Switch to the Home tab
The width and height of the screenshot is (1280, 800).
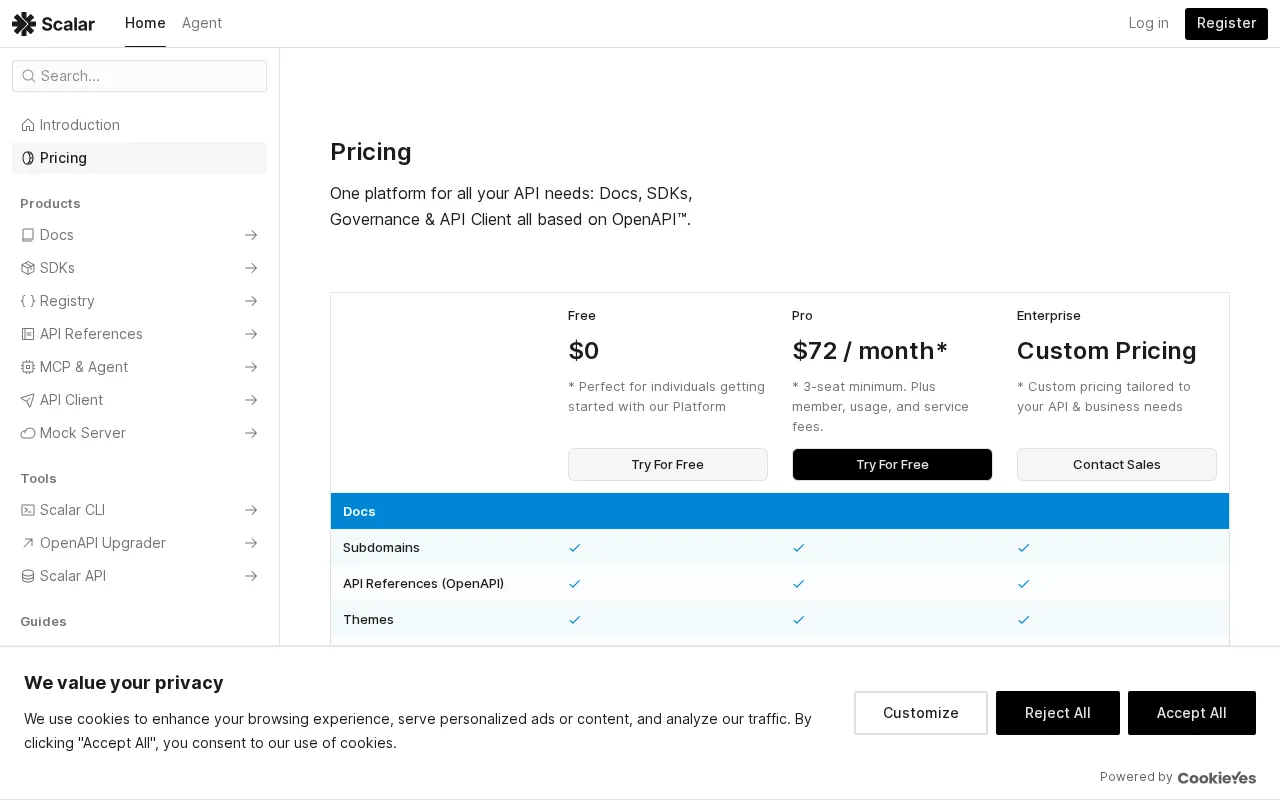click(x=145, y=23)
